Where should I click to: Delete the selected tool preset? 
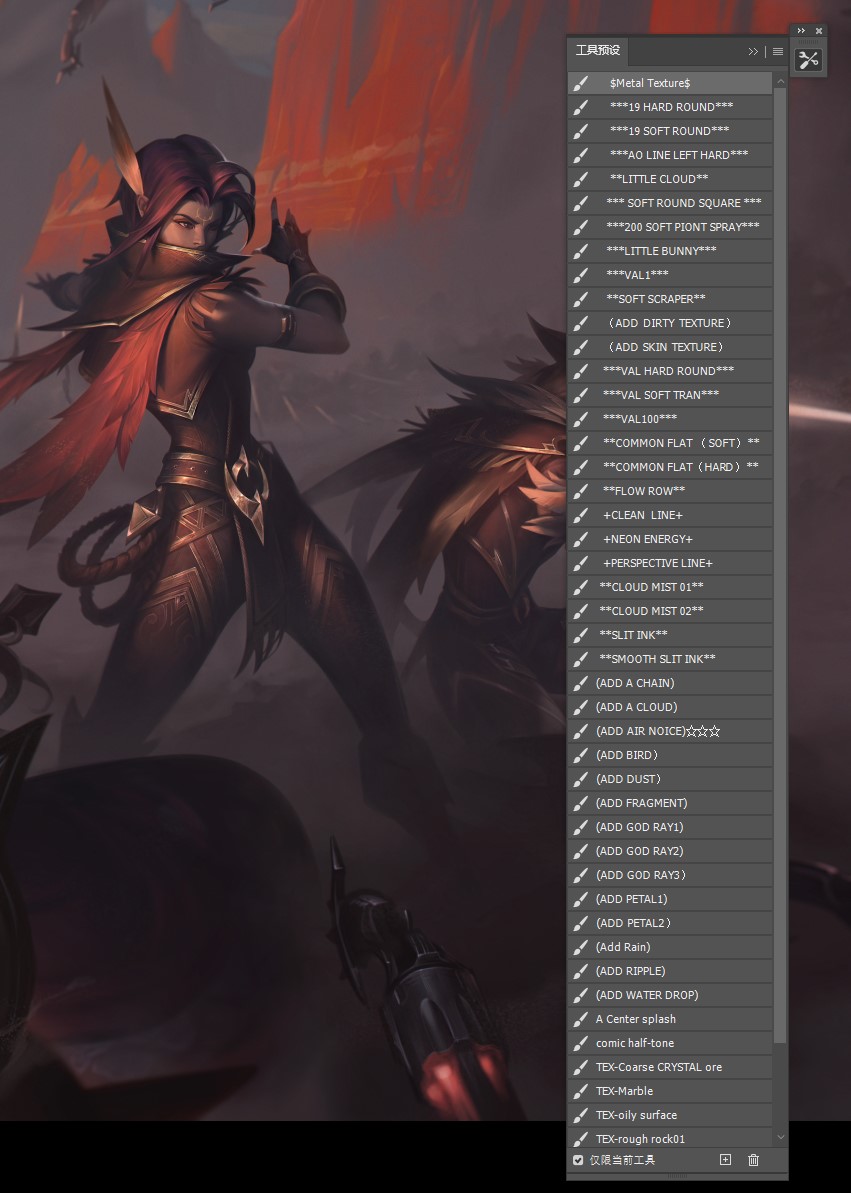pyautogui.click(x=753, y=1160)
